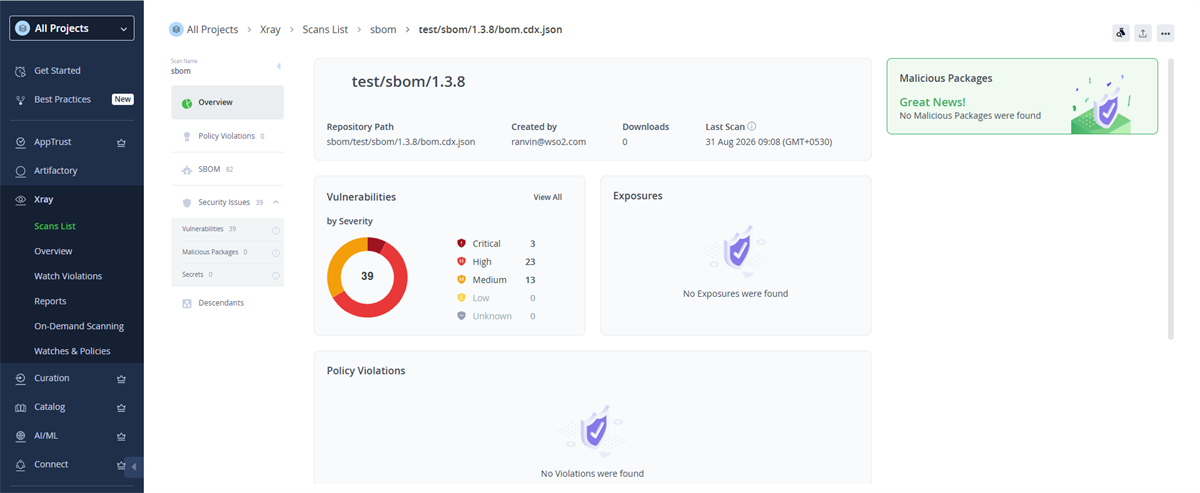Click the Xray breadcrumb

click(x=270, y=30)
